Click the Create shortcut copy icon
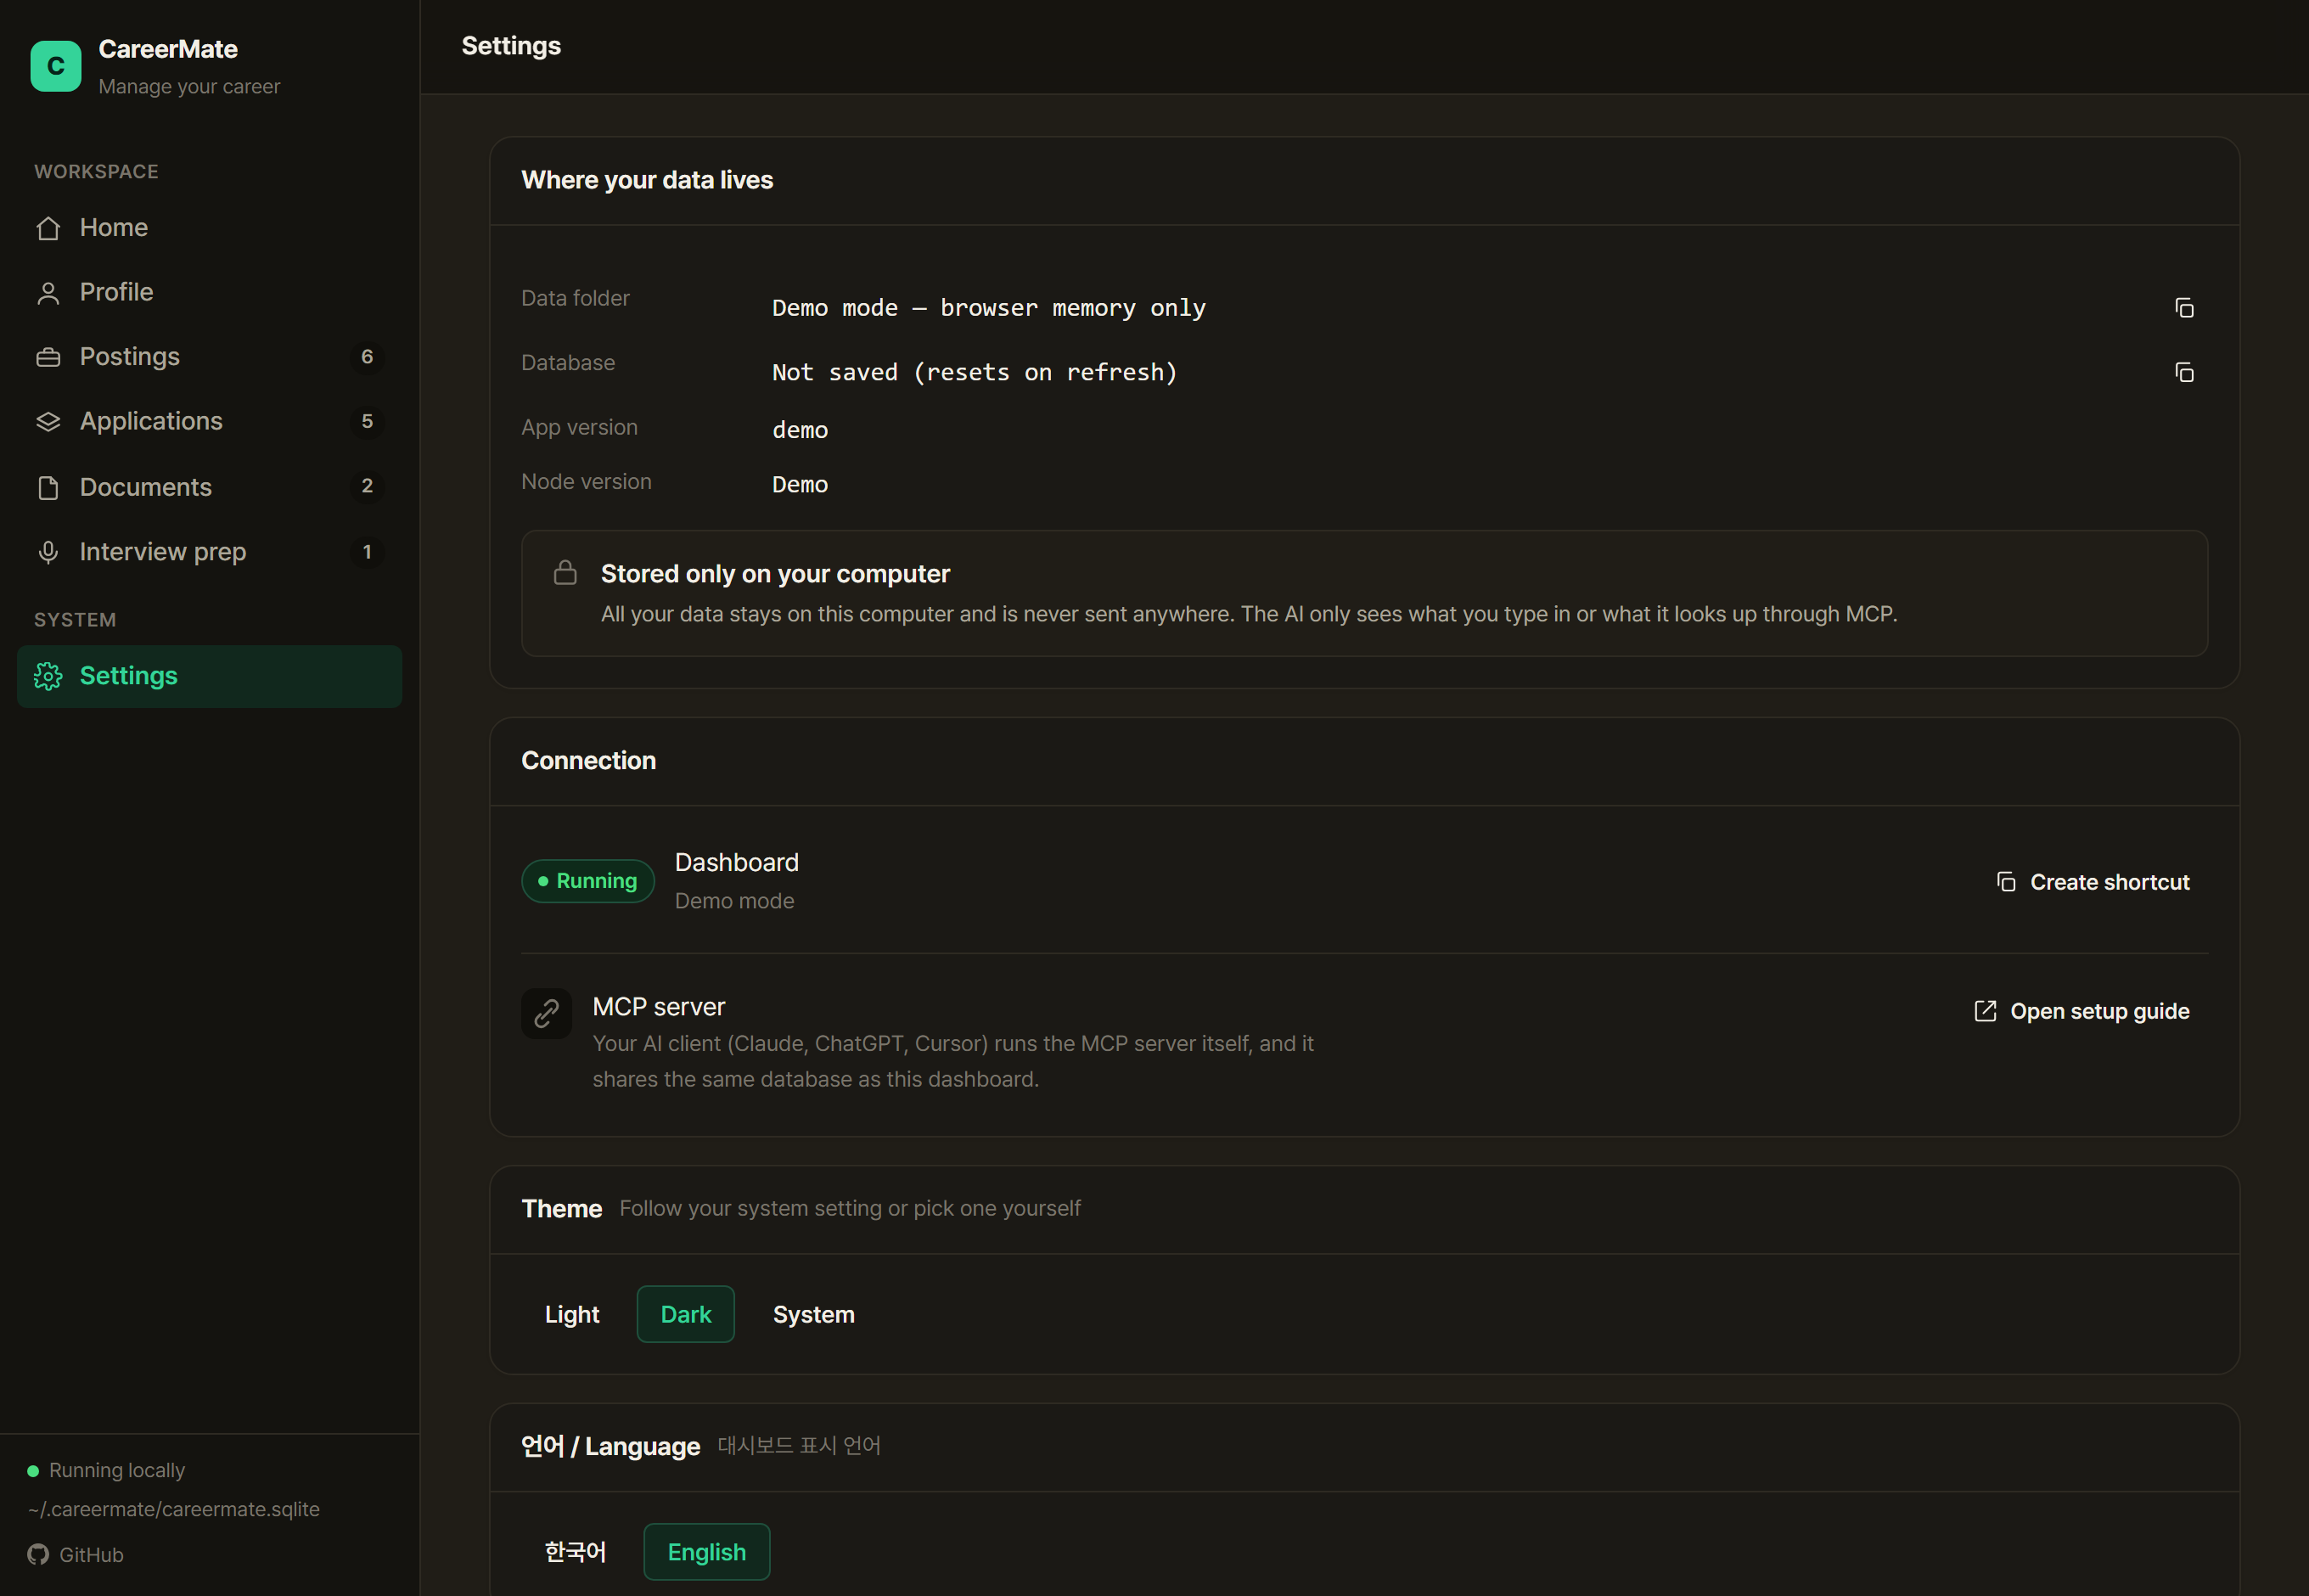 coord(2006,881)
